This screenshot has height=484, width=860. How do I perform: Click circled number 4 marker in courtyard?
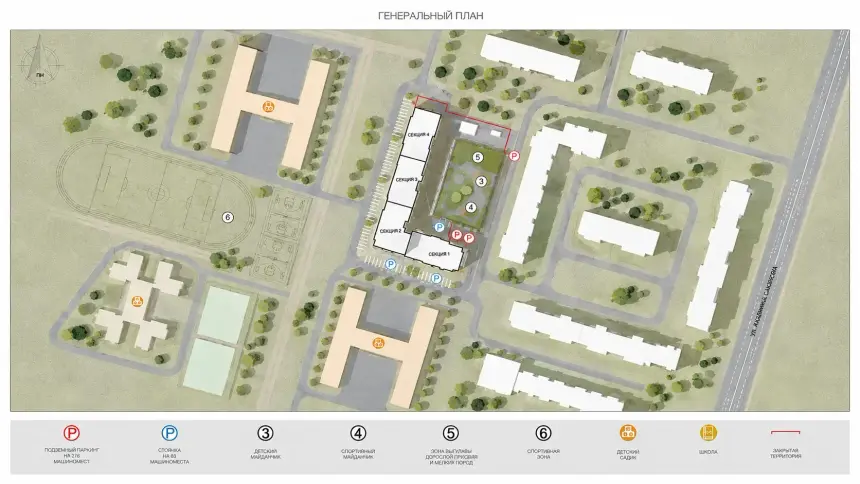[x=470, y=207]
